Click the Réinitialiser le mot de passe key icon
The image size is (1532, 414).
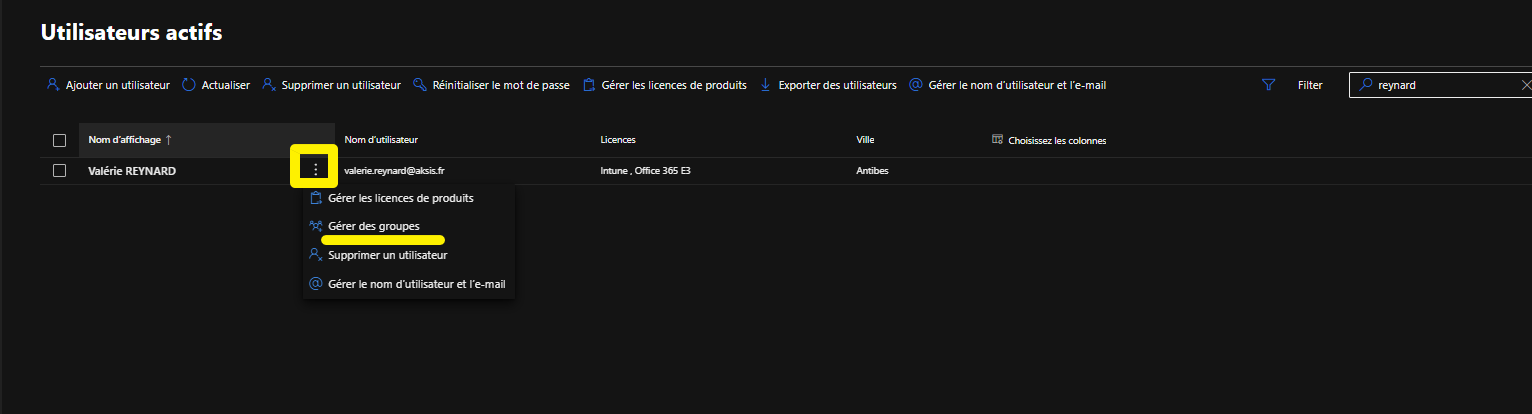tap(420, 85)
